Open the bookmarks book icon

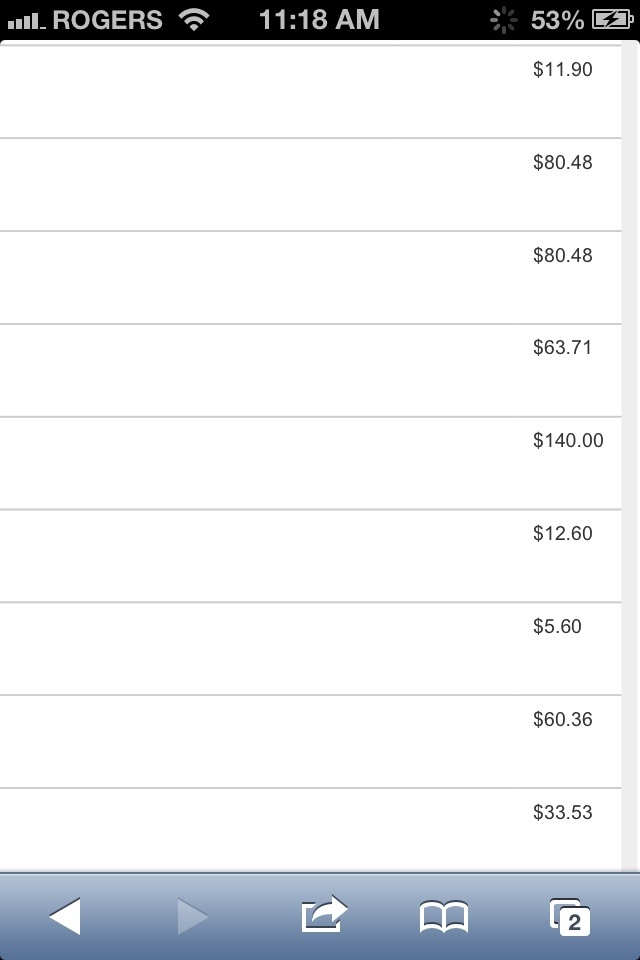pyautogui.click(x=444, y=917)
